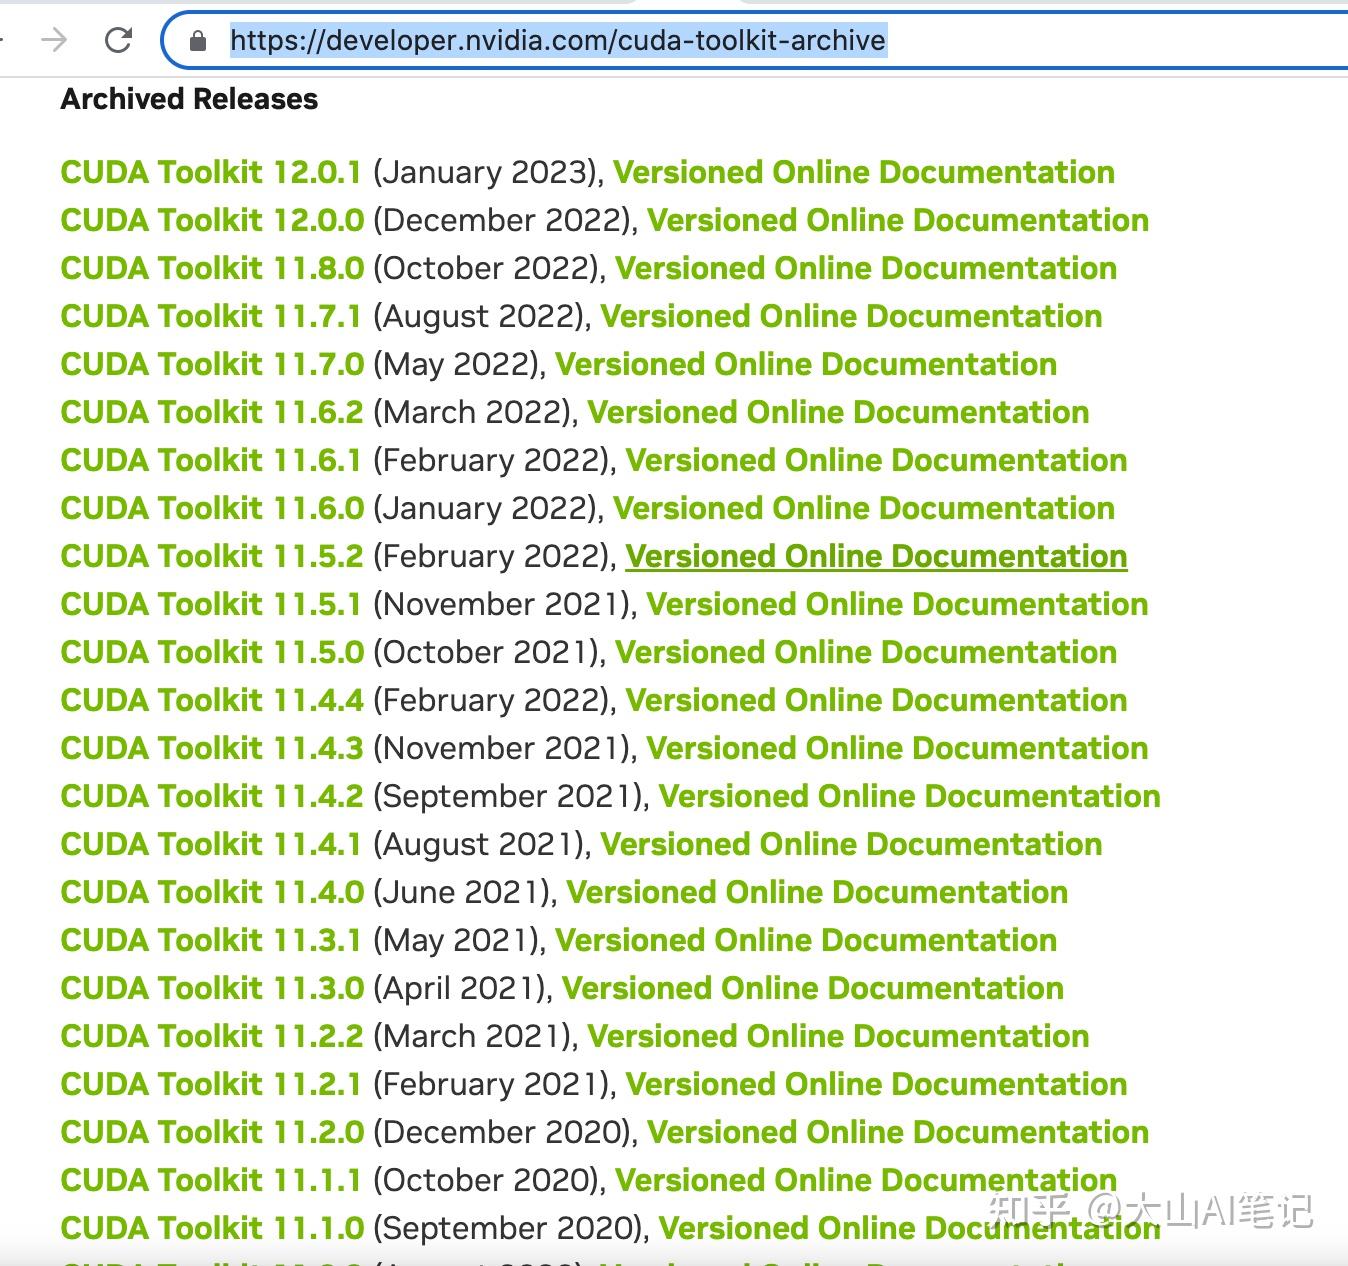Viewport: 1348px width, 1266px height.
Task: Open CUDA Toolkit 11.3.1 archive link
Action: 210,940
